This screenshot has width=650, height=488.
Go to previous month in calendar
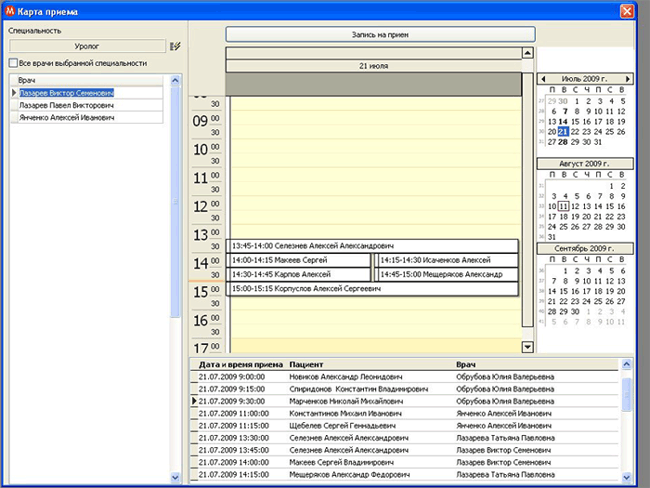[x=543, y=77]
